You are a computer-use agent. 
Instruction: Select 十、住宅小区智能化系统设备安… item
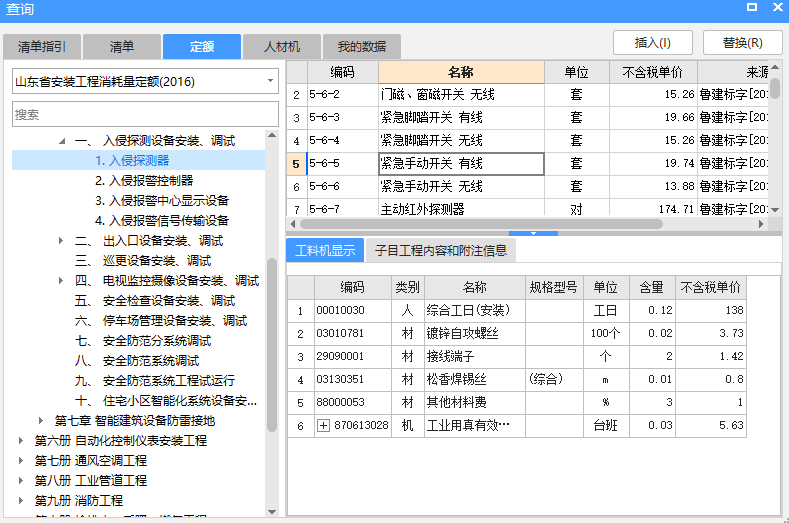[x=166, y=401]
